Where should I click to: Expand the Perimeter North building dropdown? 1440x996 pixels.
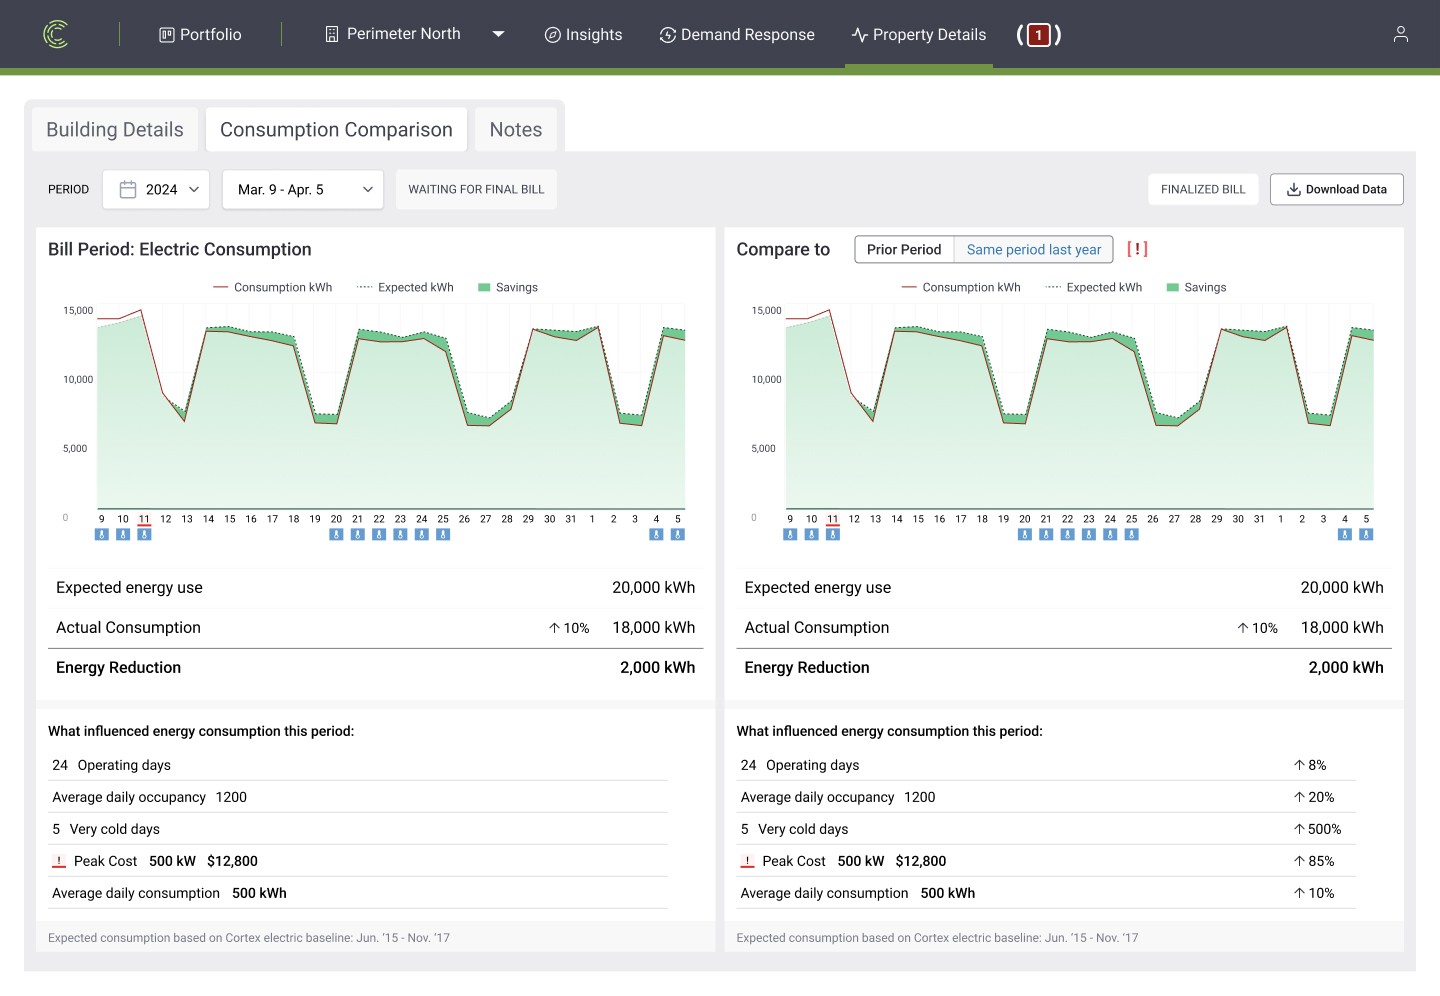pos(498,34)
